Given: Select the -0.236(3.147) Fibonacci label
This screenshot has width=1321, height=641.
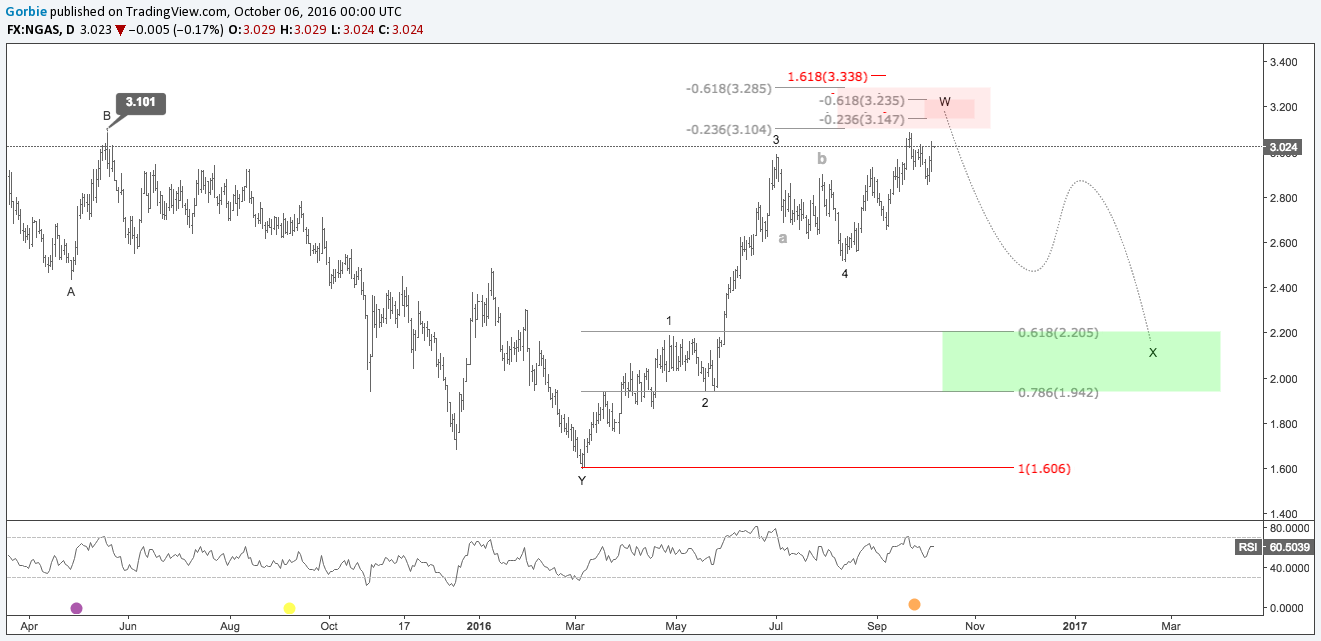Looking at the screenshot, I should tap(862, 119).
